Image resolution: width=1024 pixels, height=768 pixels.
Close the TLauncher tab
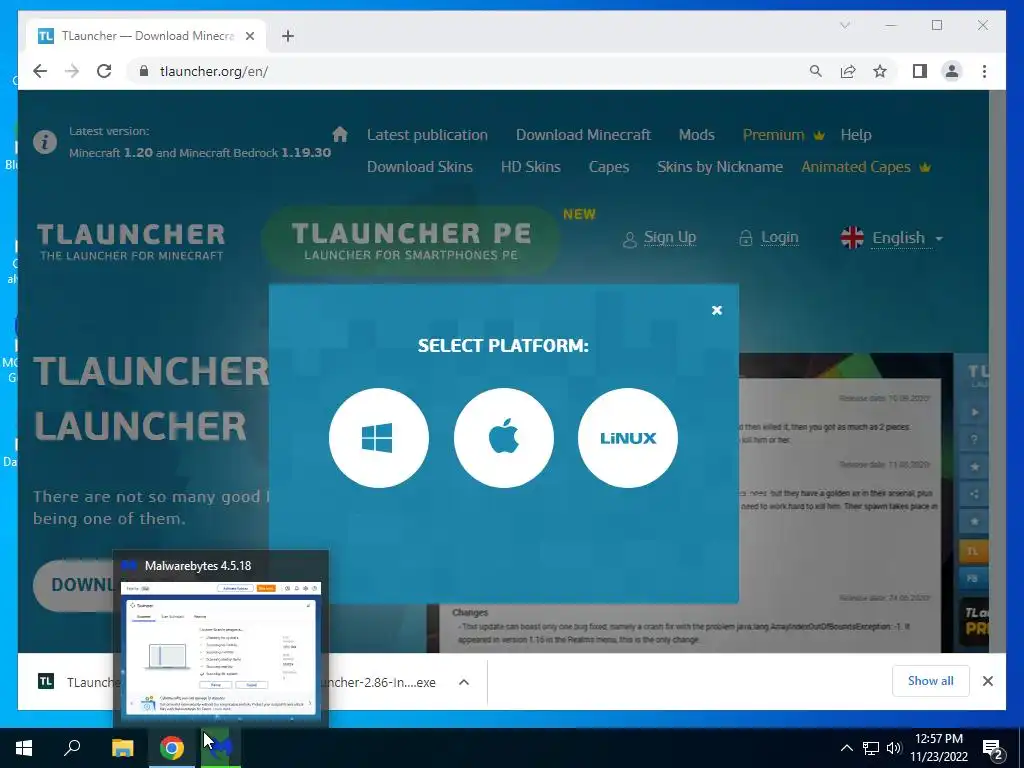tap(249, 36)
